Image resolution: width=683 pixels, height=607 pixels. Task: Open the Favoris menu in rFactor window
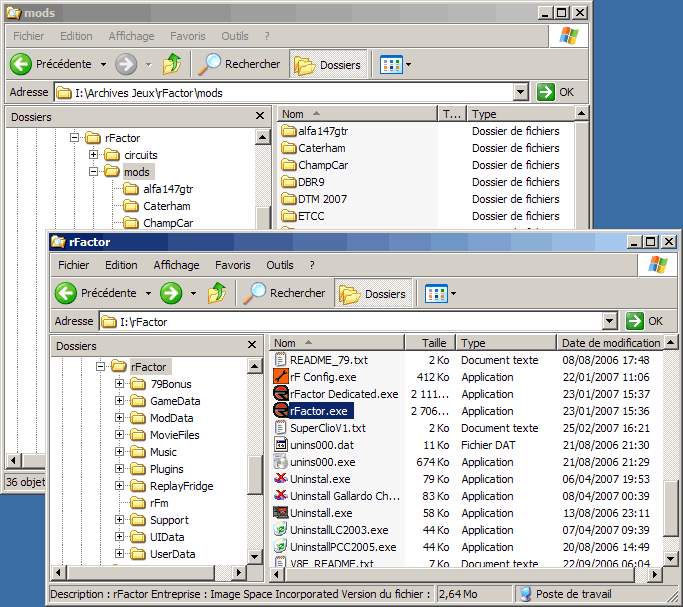point(233,265)
